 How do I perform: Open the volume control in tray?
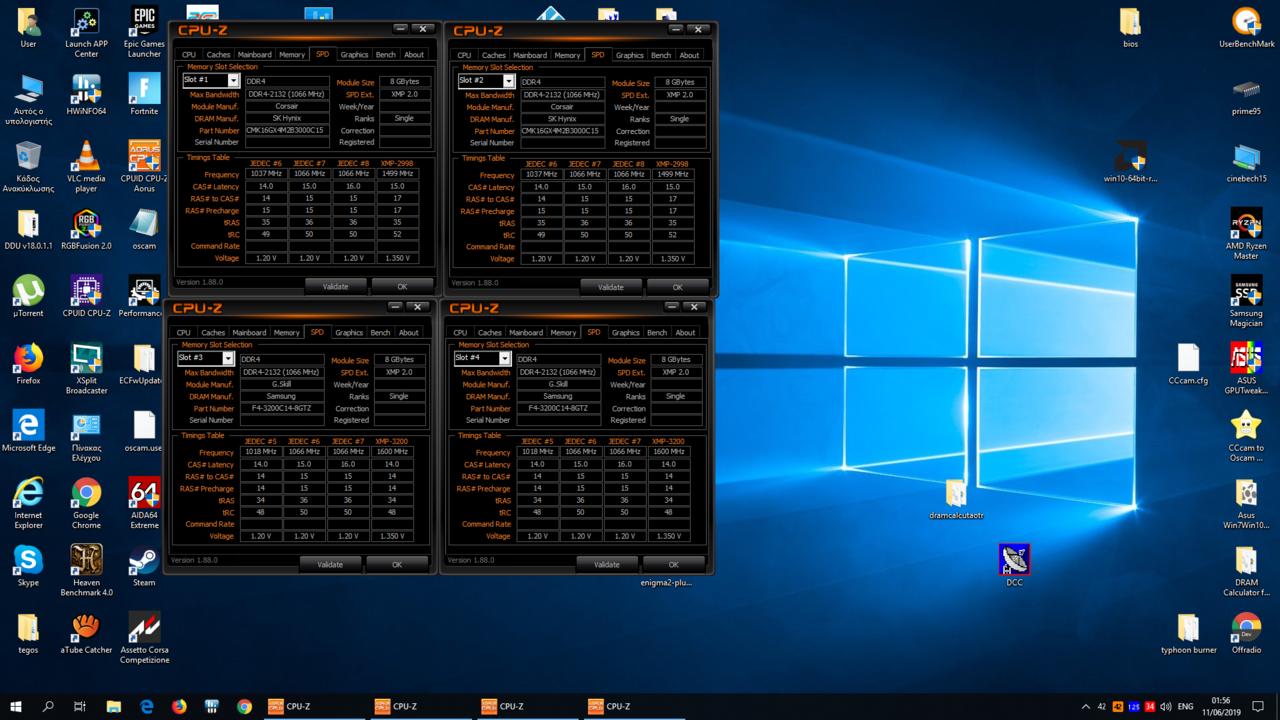coord(1166,707)
